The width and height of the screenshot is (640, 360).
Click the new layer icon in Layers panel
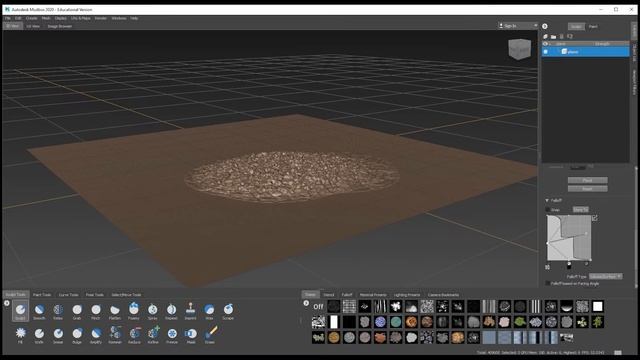pyautogui.click(x=546, y=36)
